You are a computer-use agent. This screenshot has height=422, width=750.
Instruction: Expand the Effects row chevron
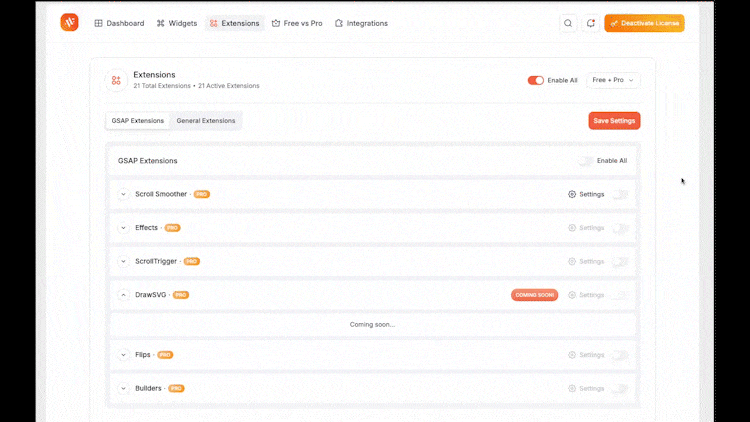pyautogui.click(x=123, y=228)
